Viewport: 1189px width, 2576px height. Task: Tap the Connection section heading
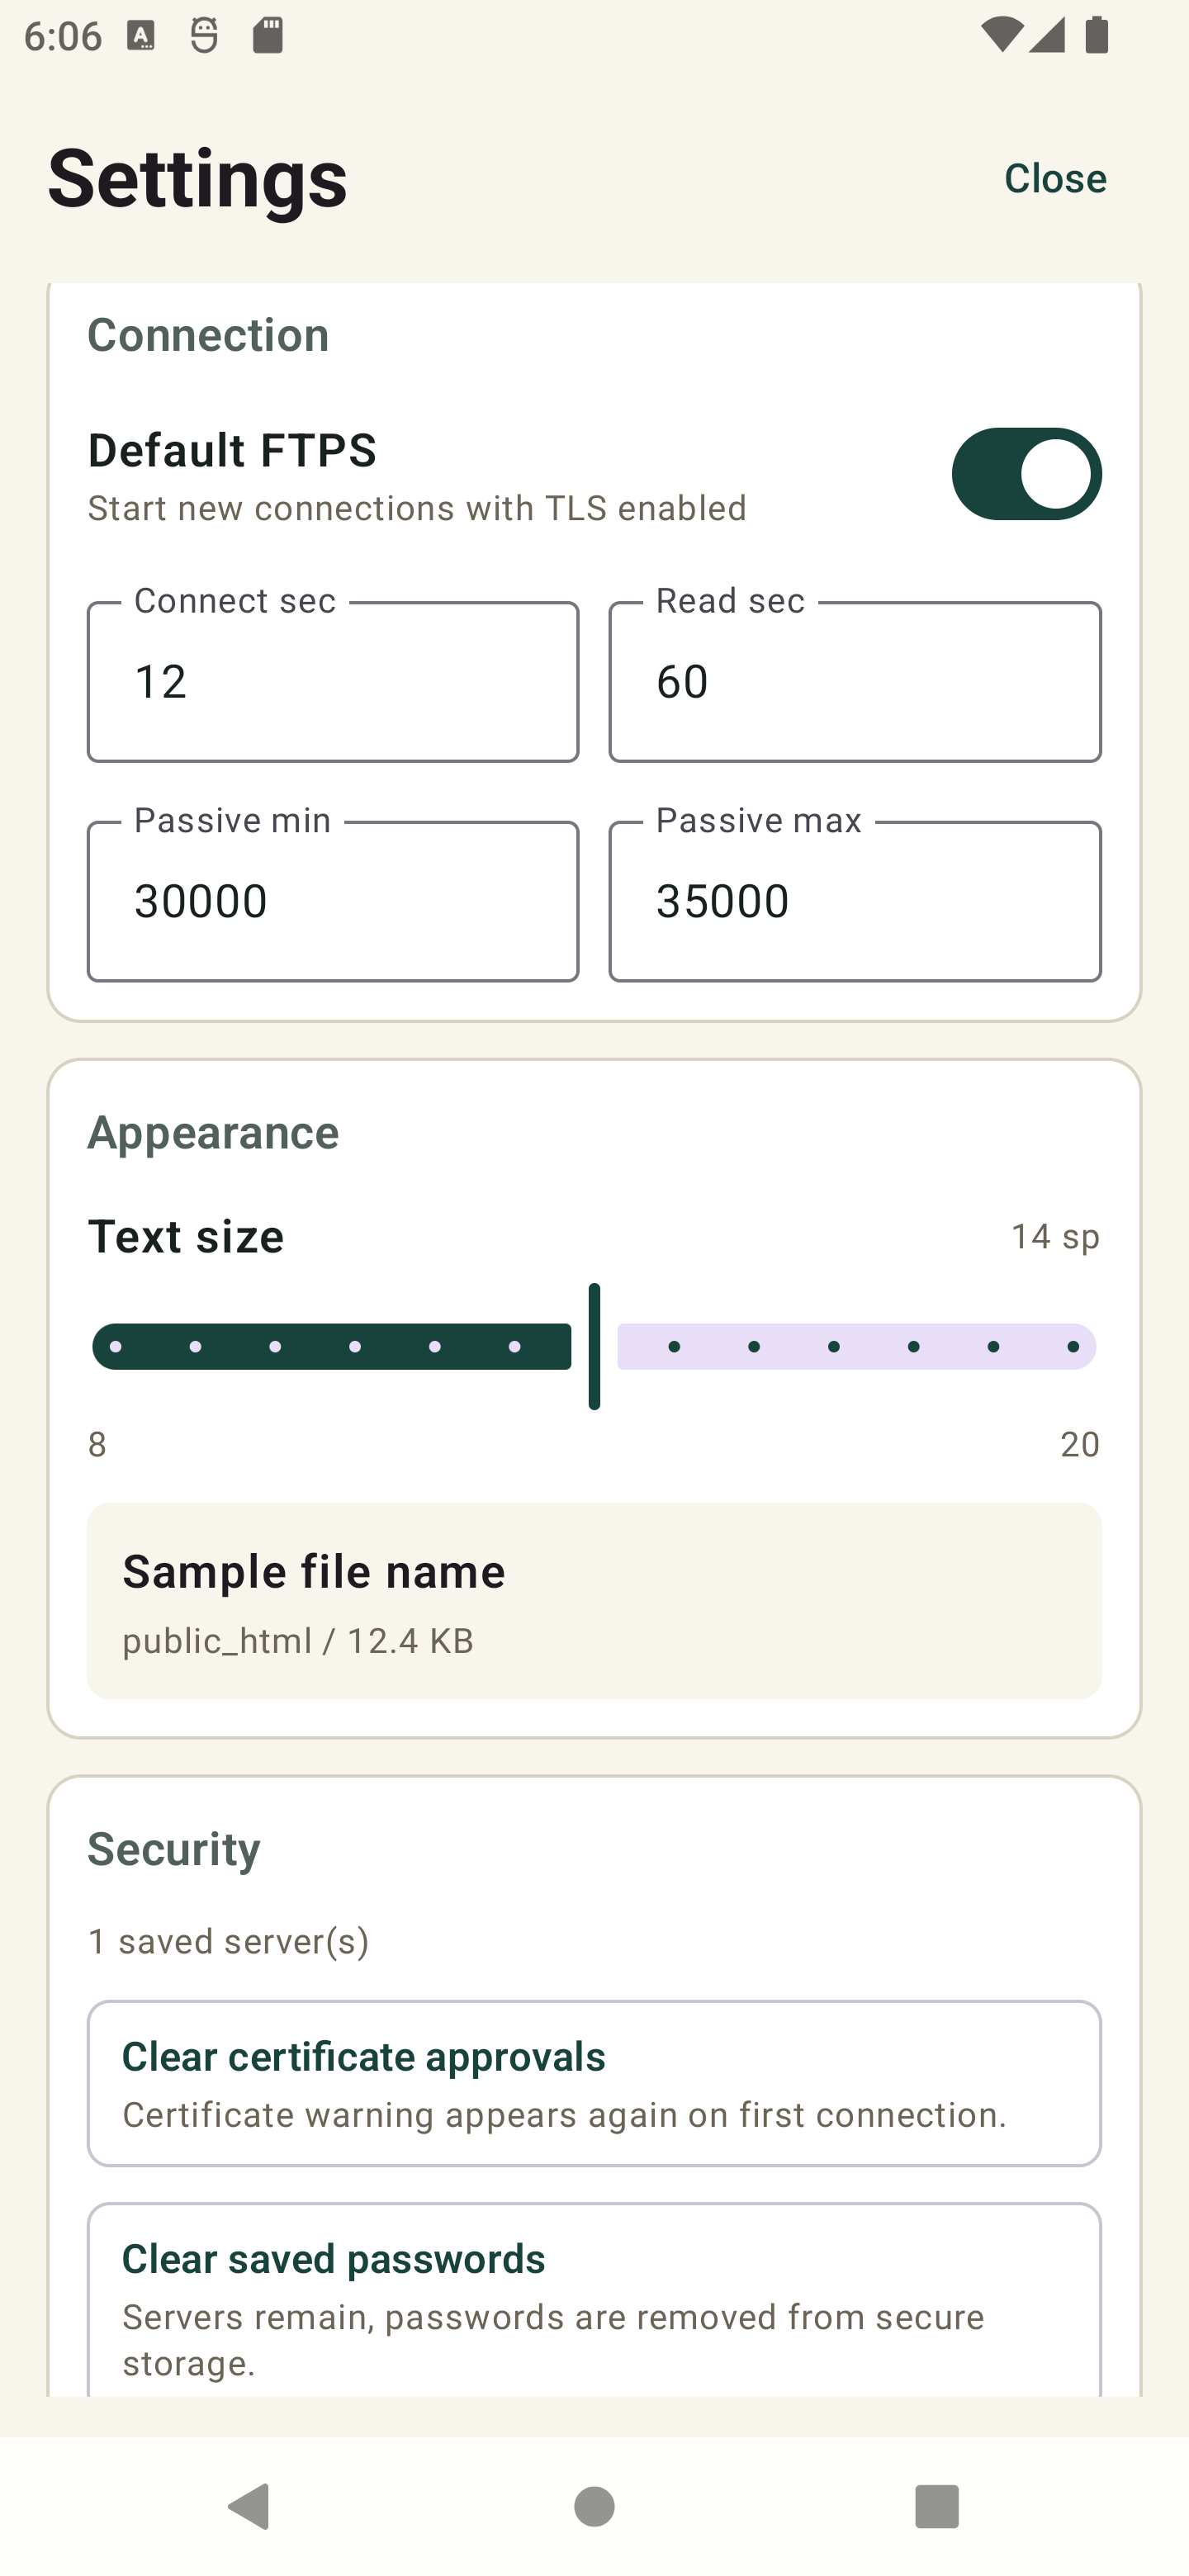click(208, 335)
